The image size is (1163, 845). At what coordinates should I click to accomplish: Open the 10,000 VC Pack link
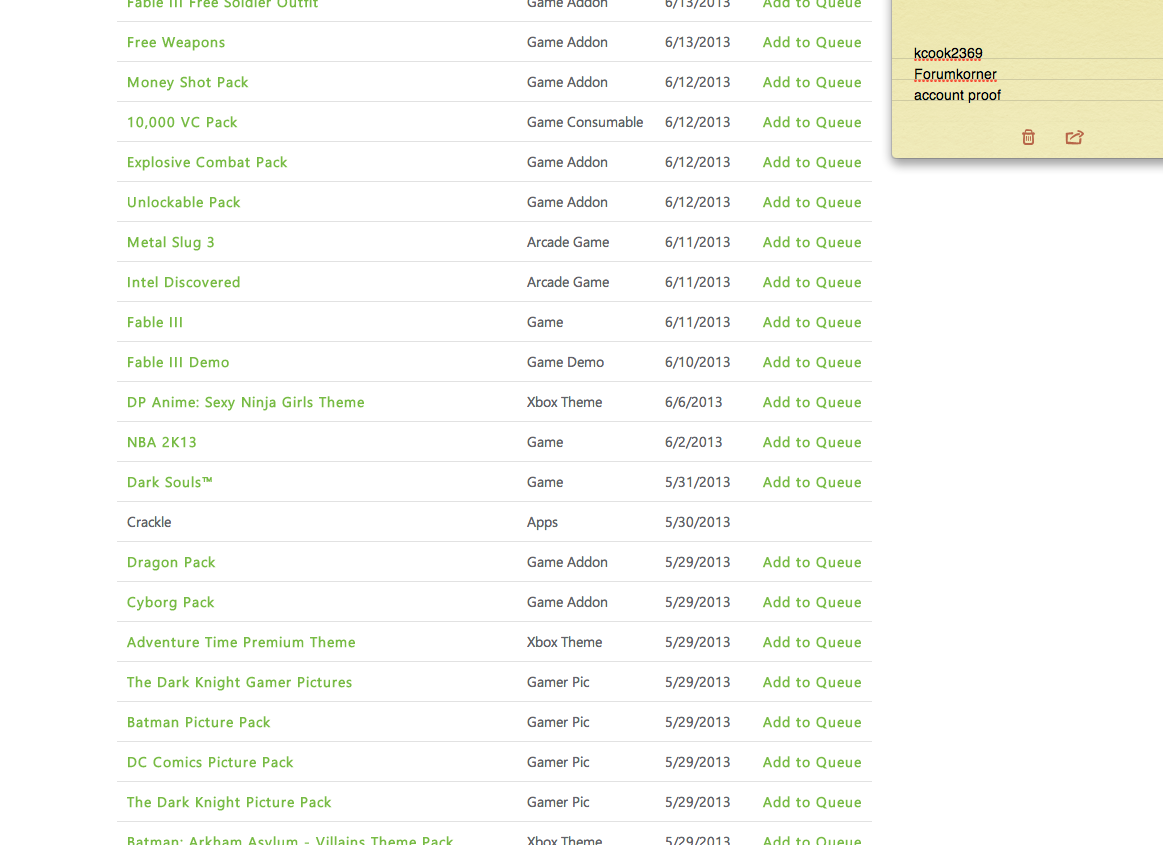coord(182,122)
